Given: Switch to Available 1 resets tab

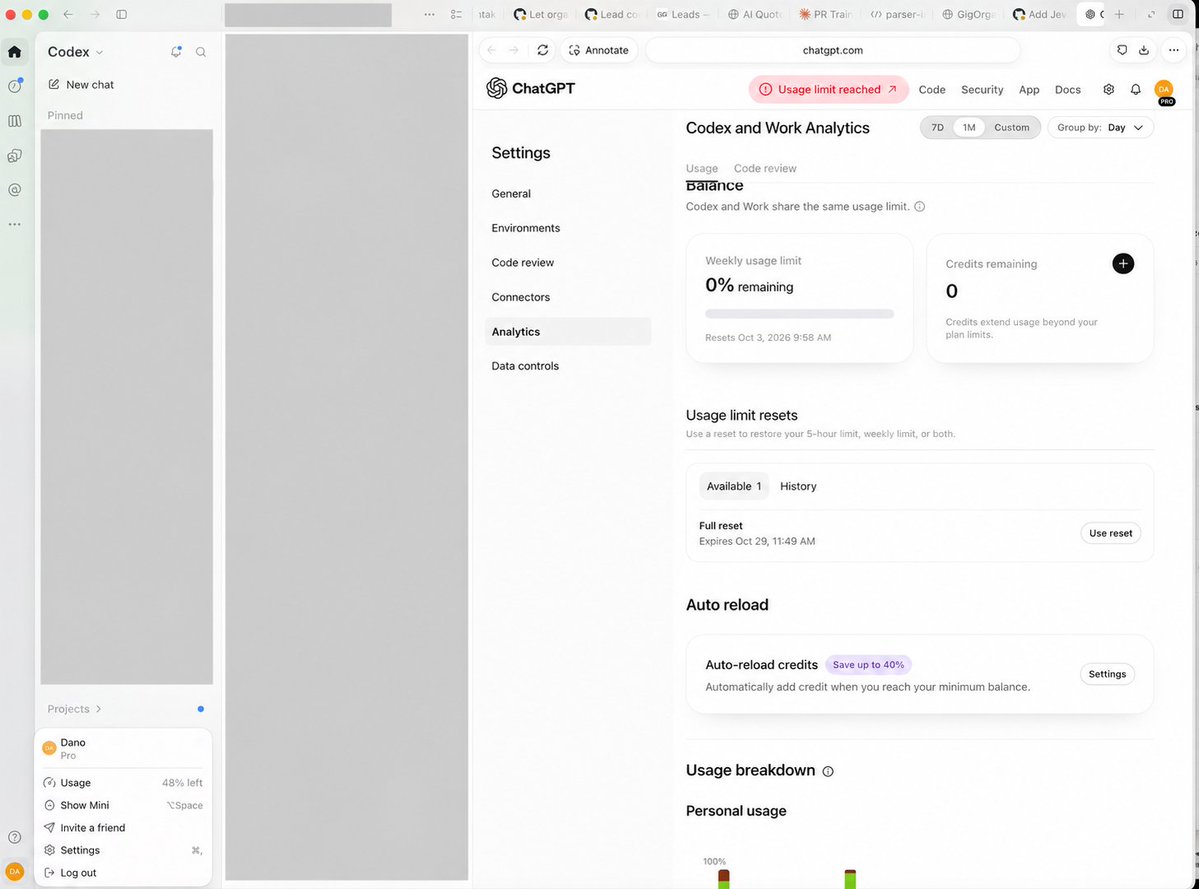Looking at the screenshot, I should pyautogui.click(x=733, y=486).
